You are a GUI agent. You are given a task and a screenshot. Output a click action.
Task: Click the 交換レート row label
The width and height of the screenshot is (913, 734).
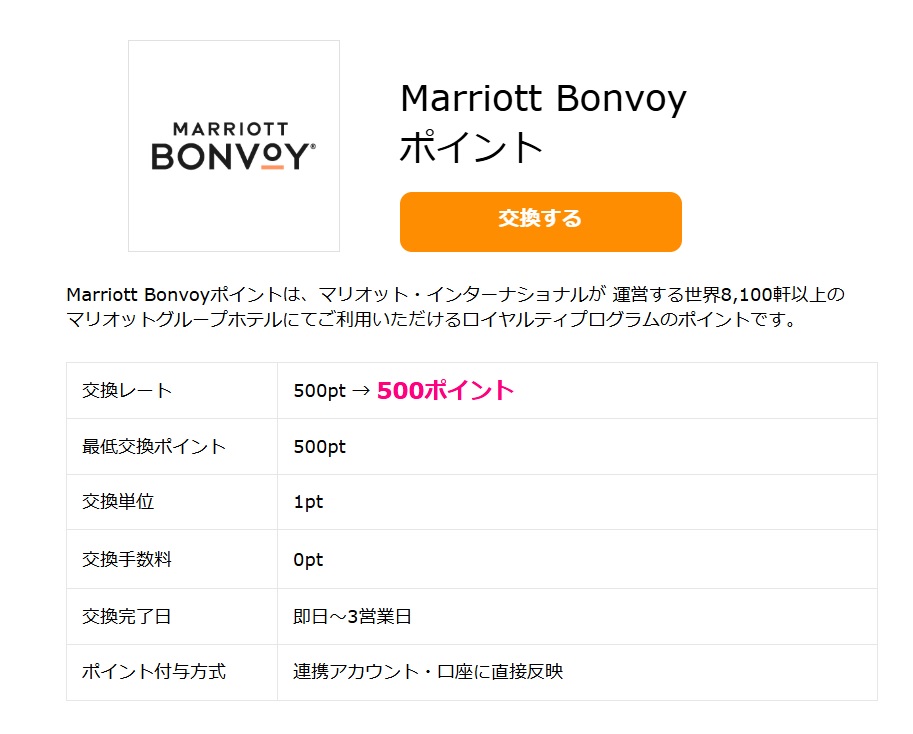[x=127, y=391]
